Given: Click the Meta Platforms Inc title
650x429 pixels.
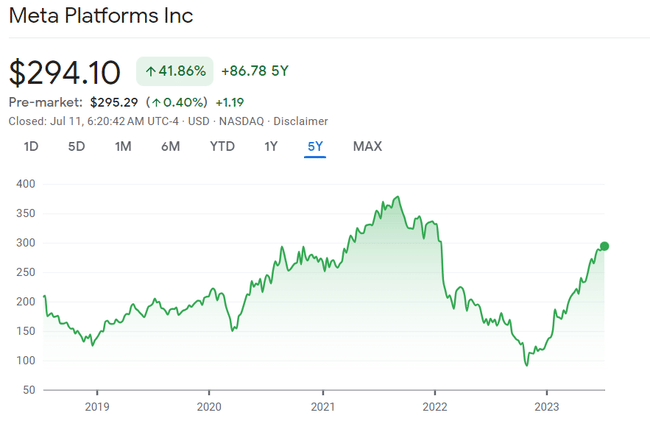Looking at the screenshot, I should point(101,16).
